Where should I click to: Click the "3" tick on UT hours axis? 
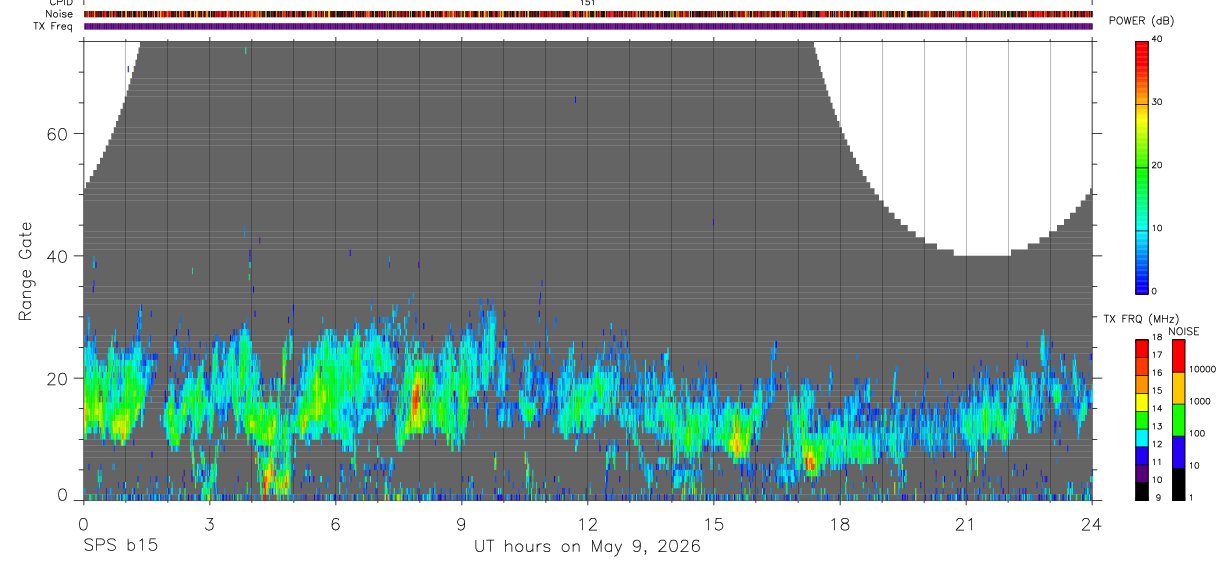tap(209, 524)
